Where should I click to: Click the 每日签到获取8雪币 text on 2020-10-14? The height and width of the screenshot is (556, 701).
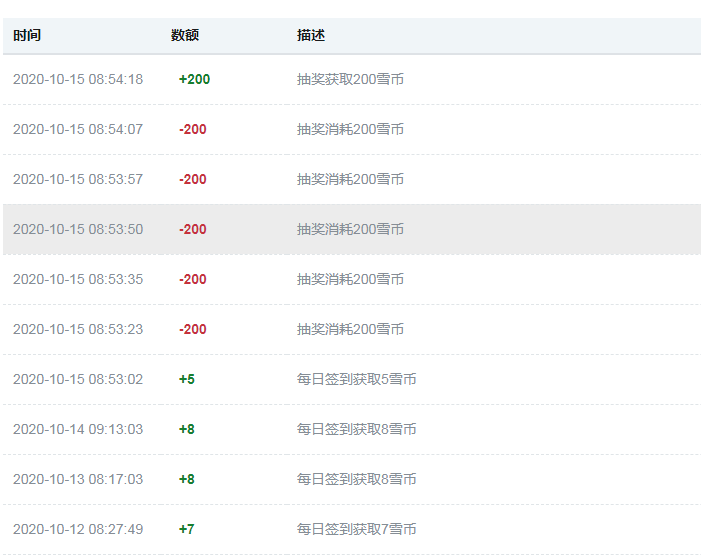356,430
